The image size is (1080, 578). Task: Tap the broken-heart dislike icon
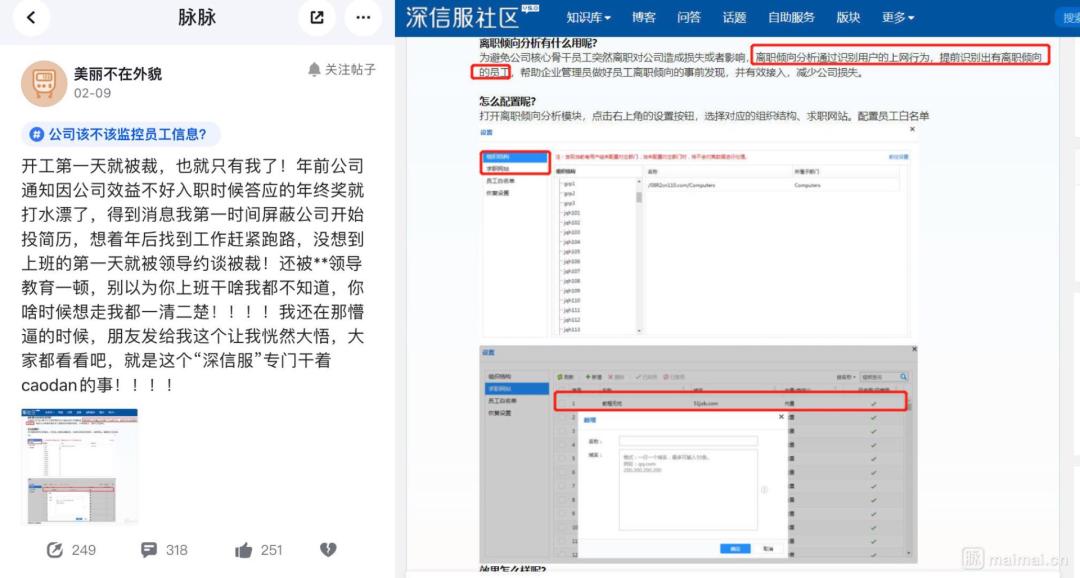click(328, 550)
